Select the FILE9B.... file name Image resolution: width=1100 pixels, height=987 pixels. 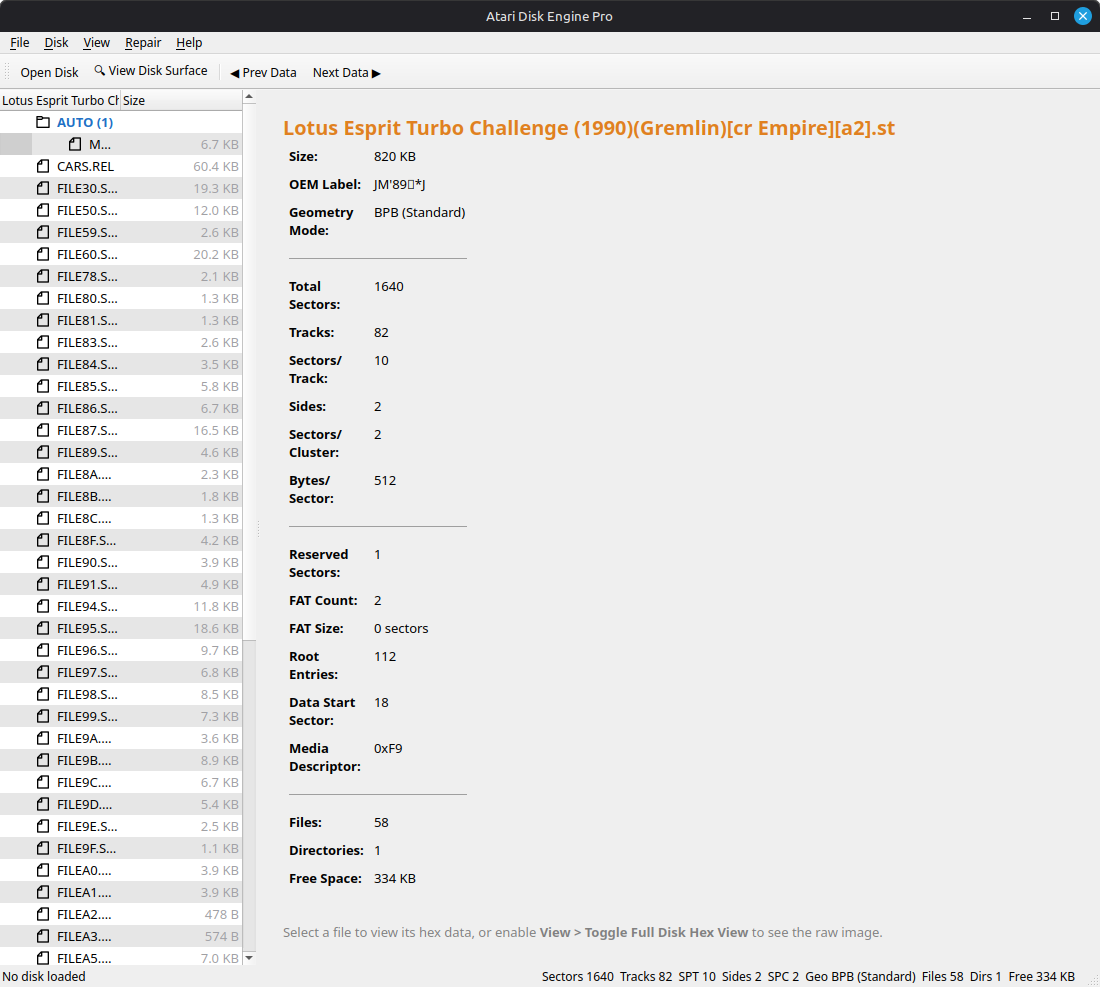84,760
